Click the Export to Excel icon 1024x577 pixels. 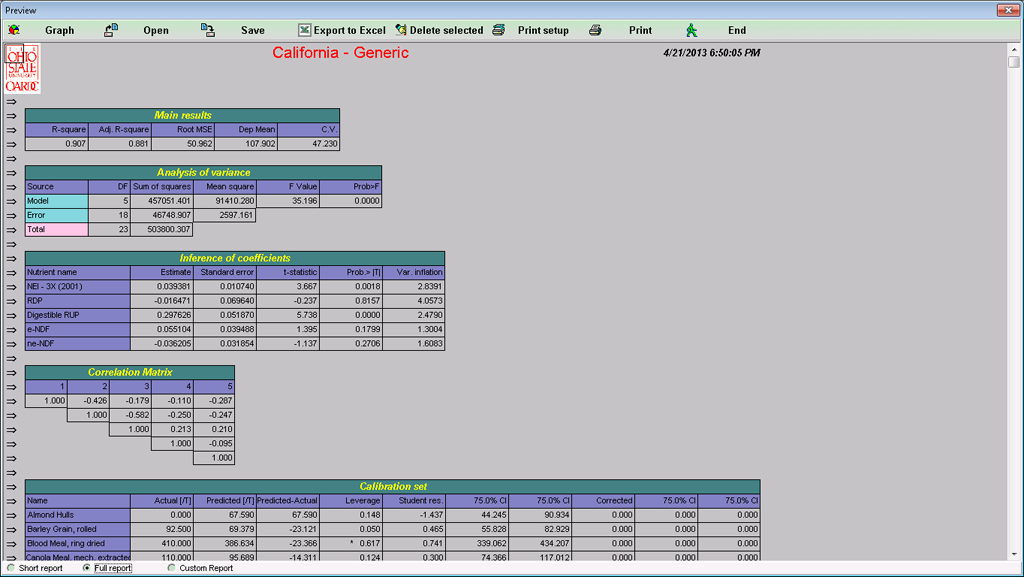304,30
